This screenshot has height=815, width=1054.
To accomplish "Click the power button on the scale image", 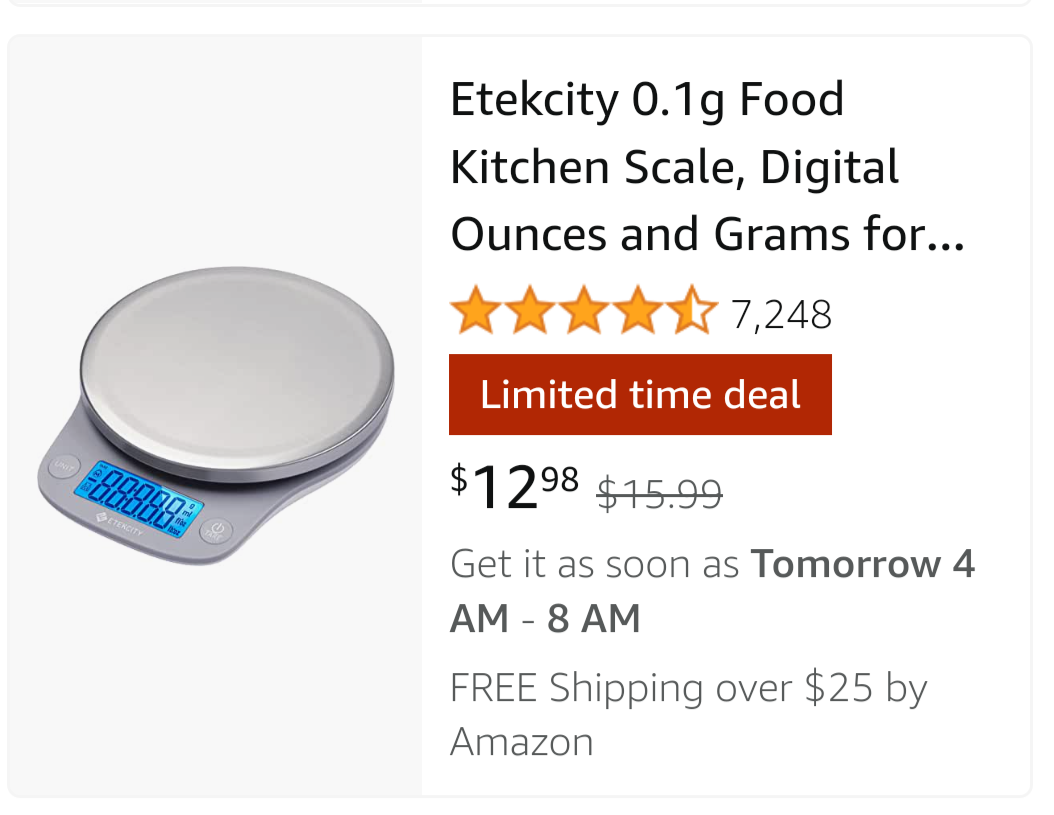I will click(x=216, y=530).
